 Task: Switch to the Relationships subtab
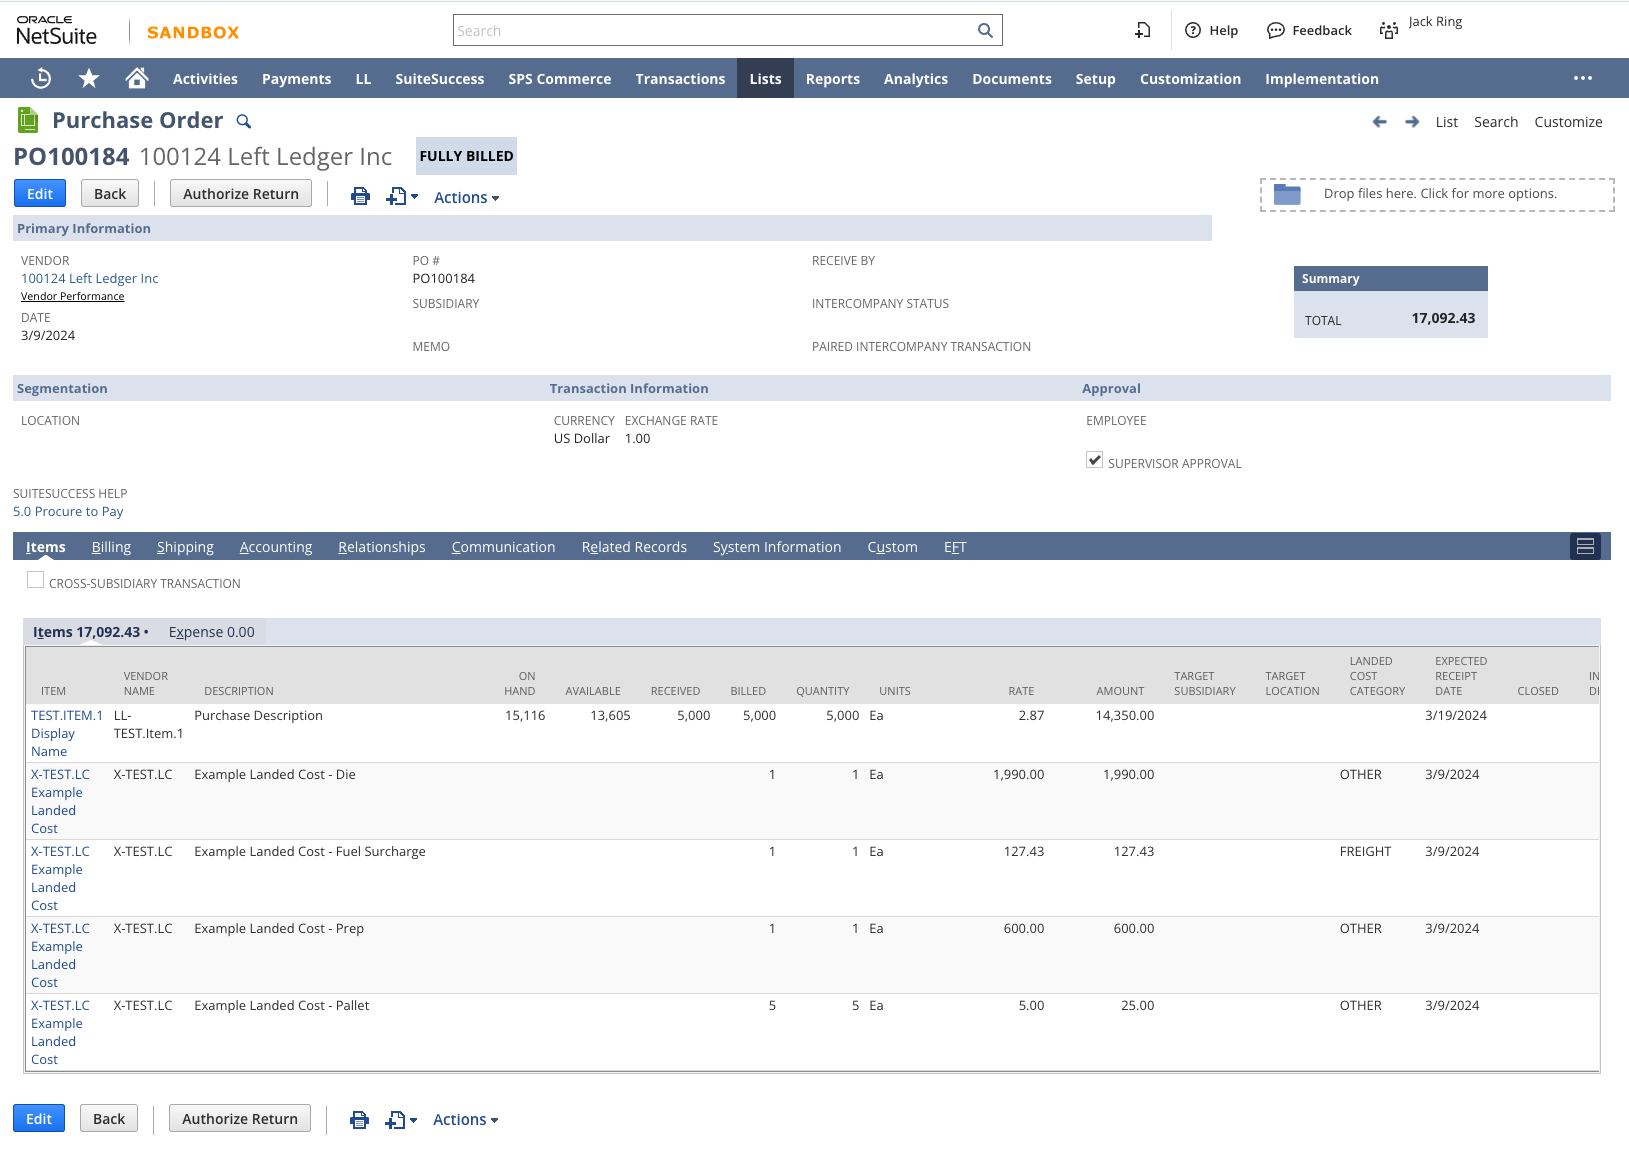382,547
